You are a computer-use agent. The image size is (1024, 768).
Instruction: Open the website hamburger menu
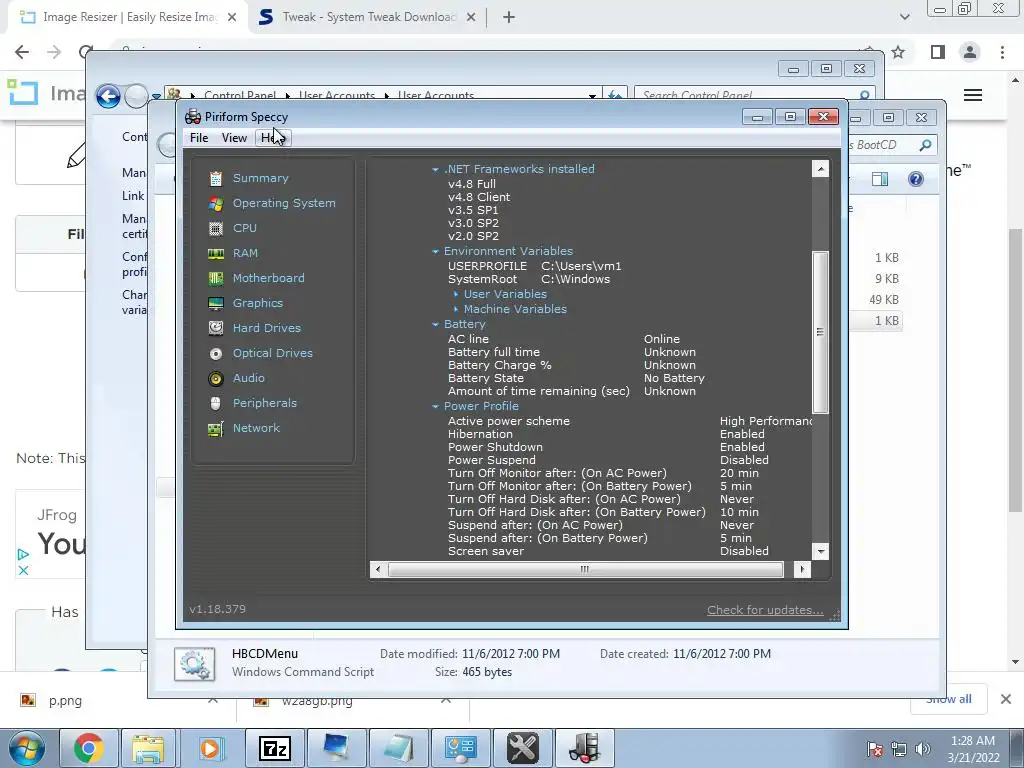tap(973, 95)
